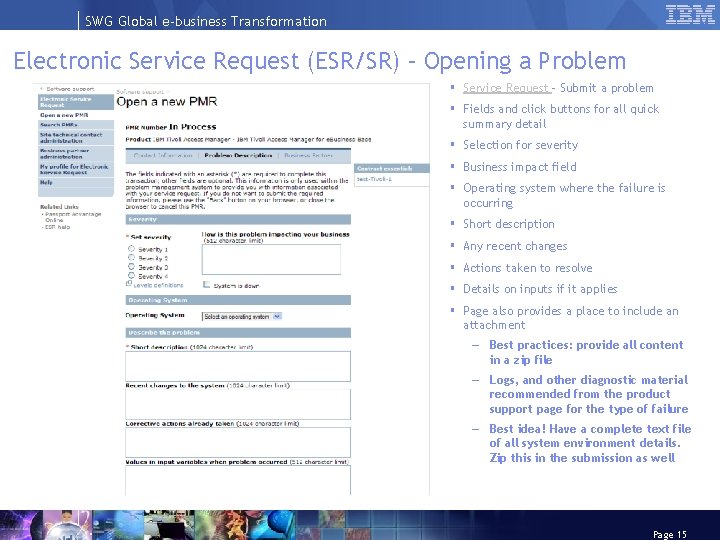Click the Short description bullet text

pyautogui.click(x=509, y=224)
